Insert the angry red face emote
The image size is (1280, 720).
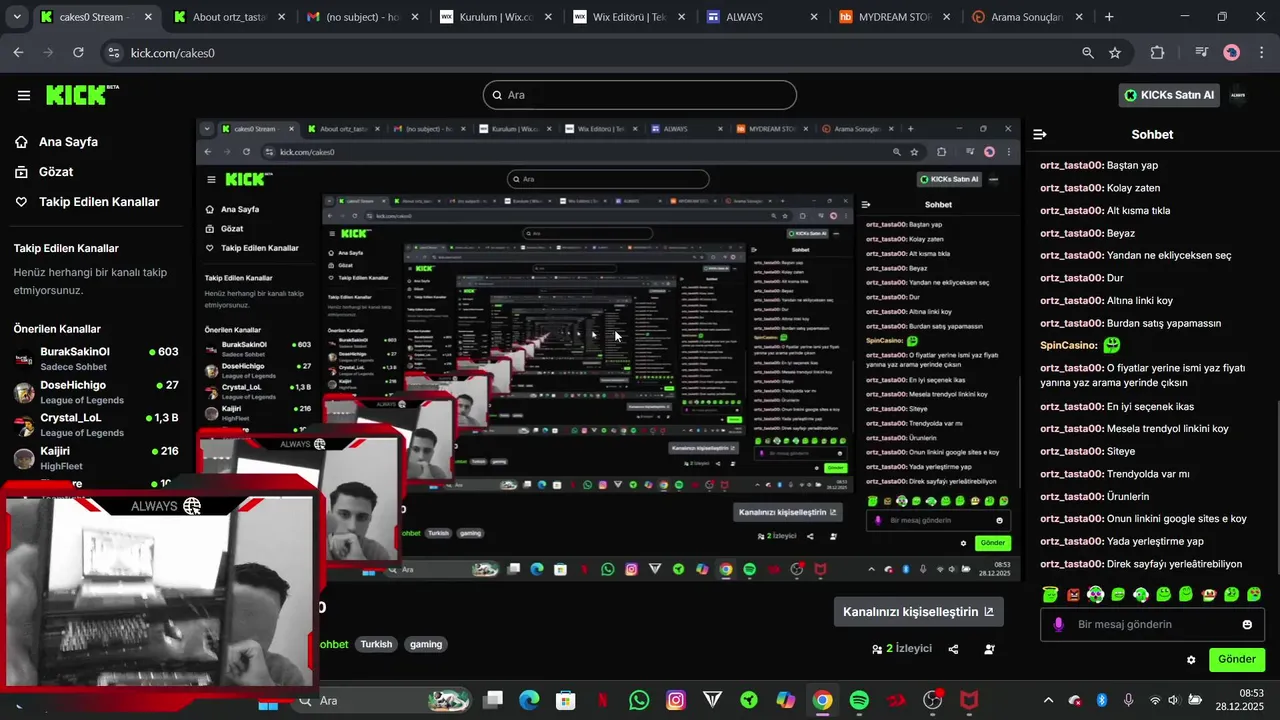(1073, 594)
